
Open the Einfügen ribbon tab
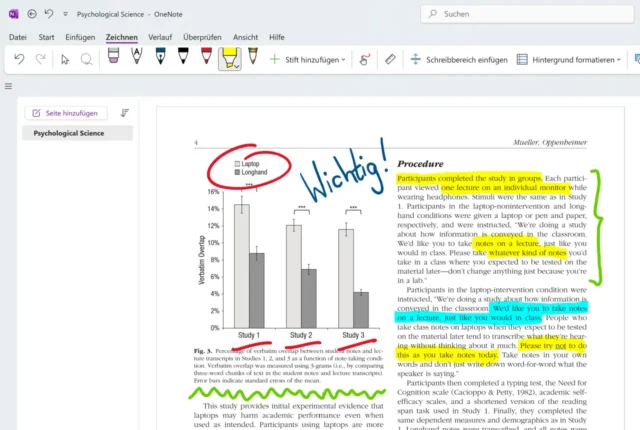pyautogui.click(x=79, y=37)
